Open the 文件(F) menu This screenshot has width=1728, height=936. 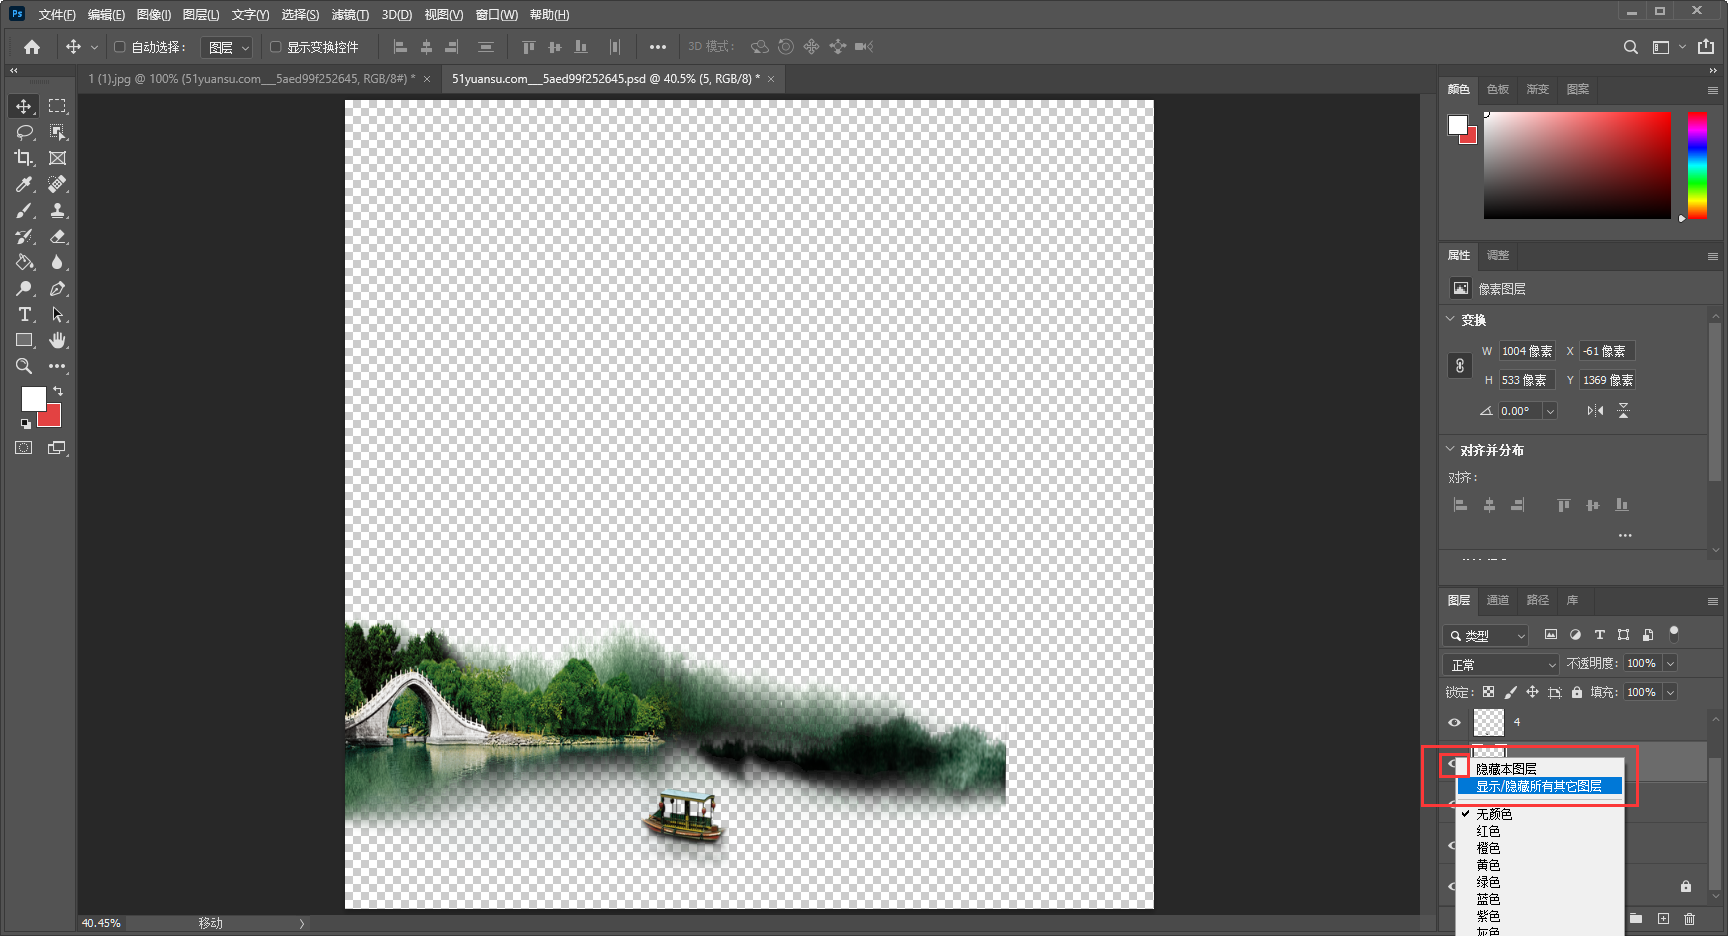56,14
